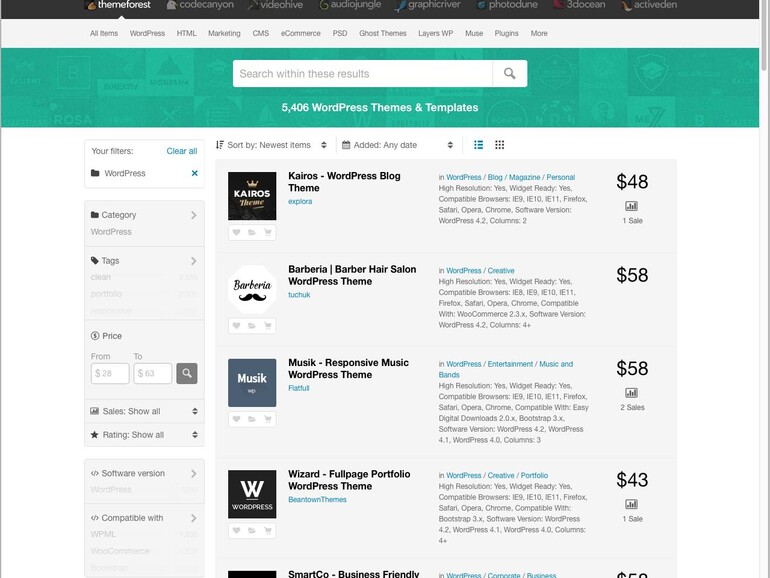The height and width of the screenshot is (578, 770).
Task: Open Added: Any date dropdown
Action: coord(397,145)
